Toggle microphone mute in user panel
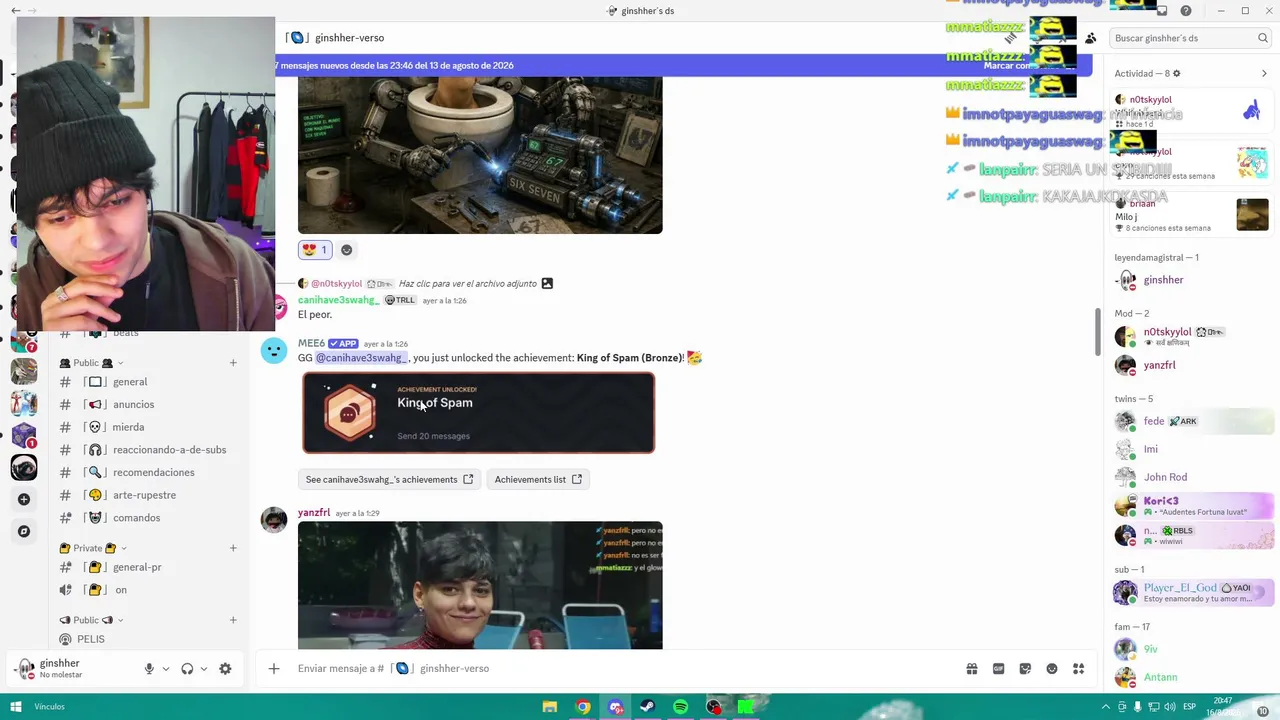 pyautogui.click(x=149, y=668)
